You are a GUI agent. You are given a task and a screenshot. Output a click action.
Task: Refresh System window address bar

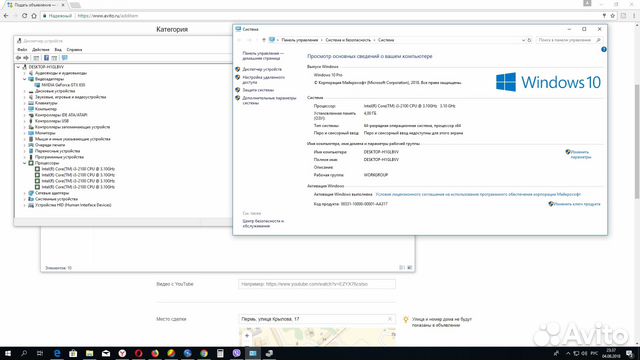(529, 40)
